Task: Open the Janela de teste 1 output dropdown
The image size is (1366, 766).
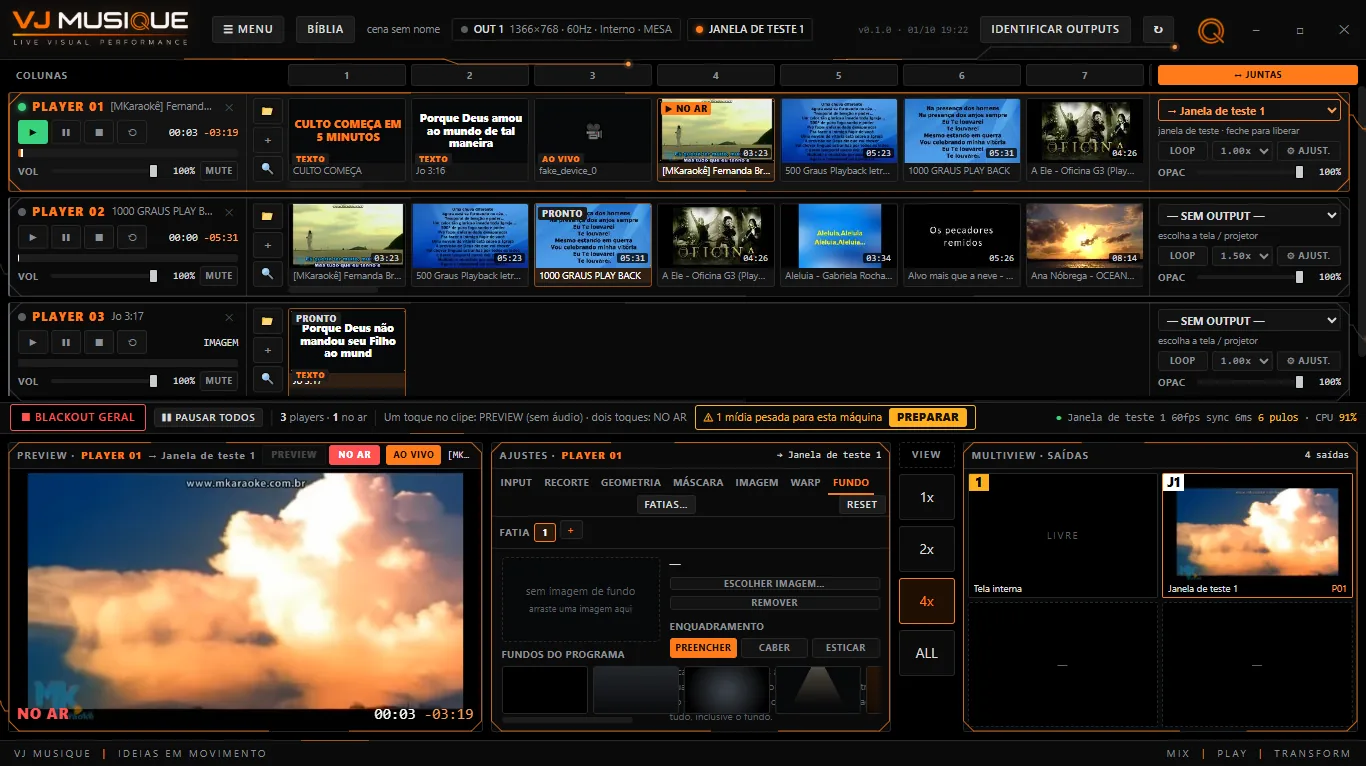Action: click(1249, 111)
